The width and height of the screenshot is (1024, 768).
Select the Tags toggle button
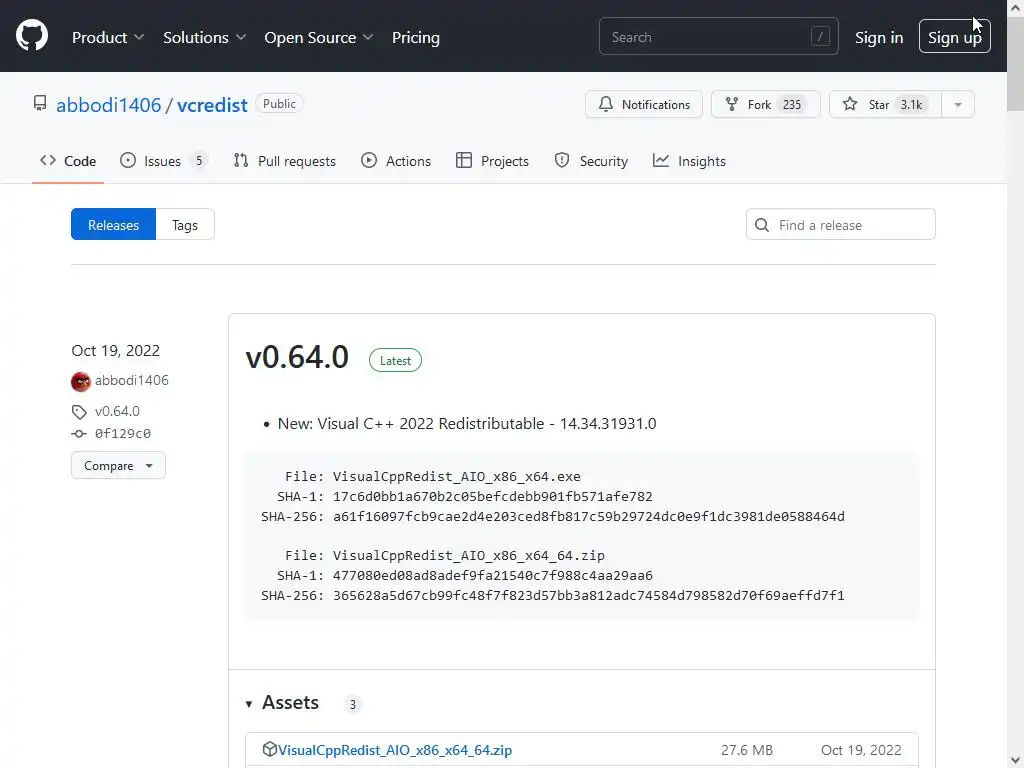185,225
